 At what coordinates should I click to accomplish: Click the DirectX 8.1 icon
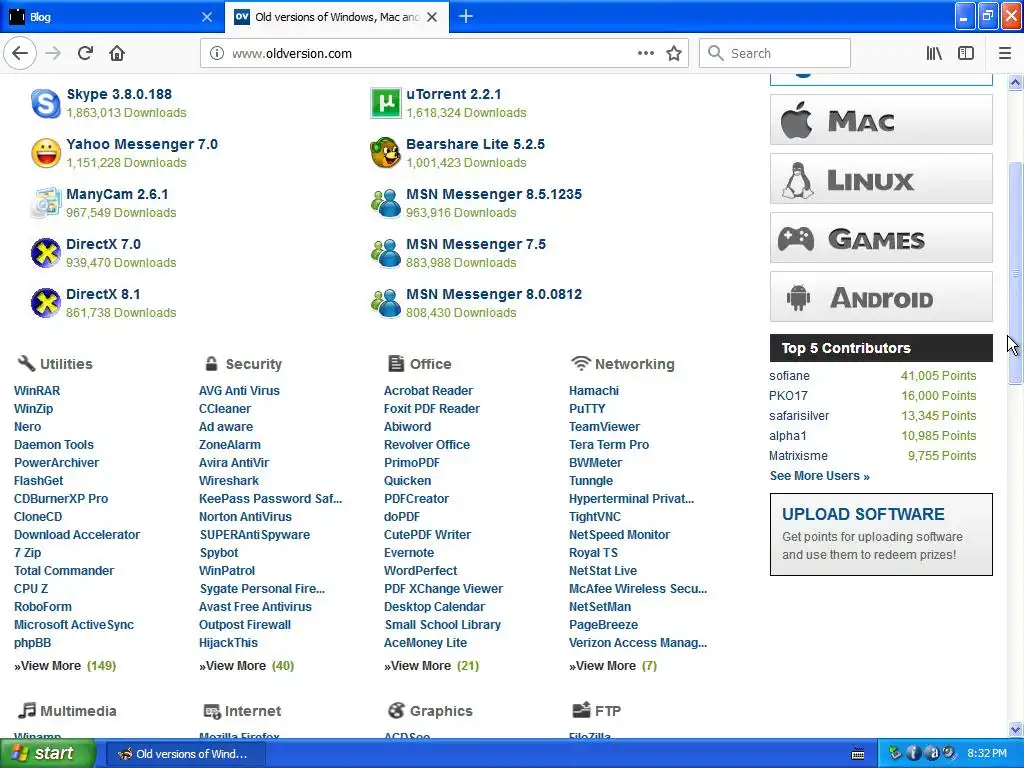(46, 303)
